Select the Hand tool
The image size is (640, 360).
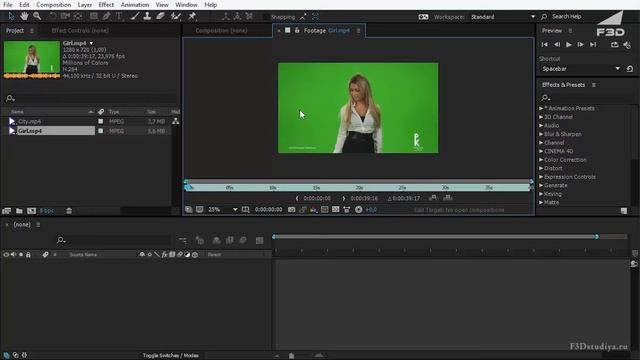pyautogui.click(x=24, y=16)
